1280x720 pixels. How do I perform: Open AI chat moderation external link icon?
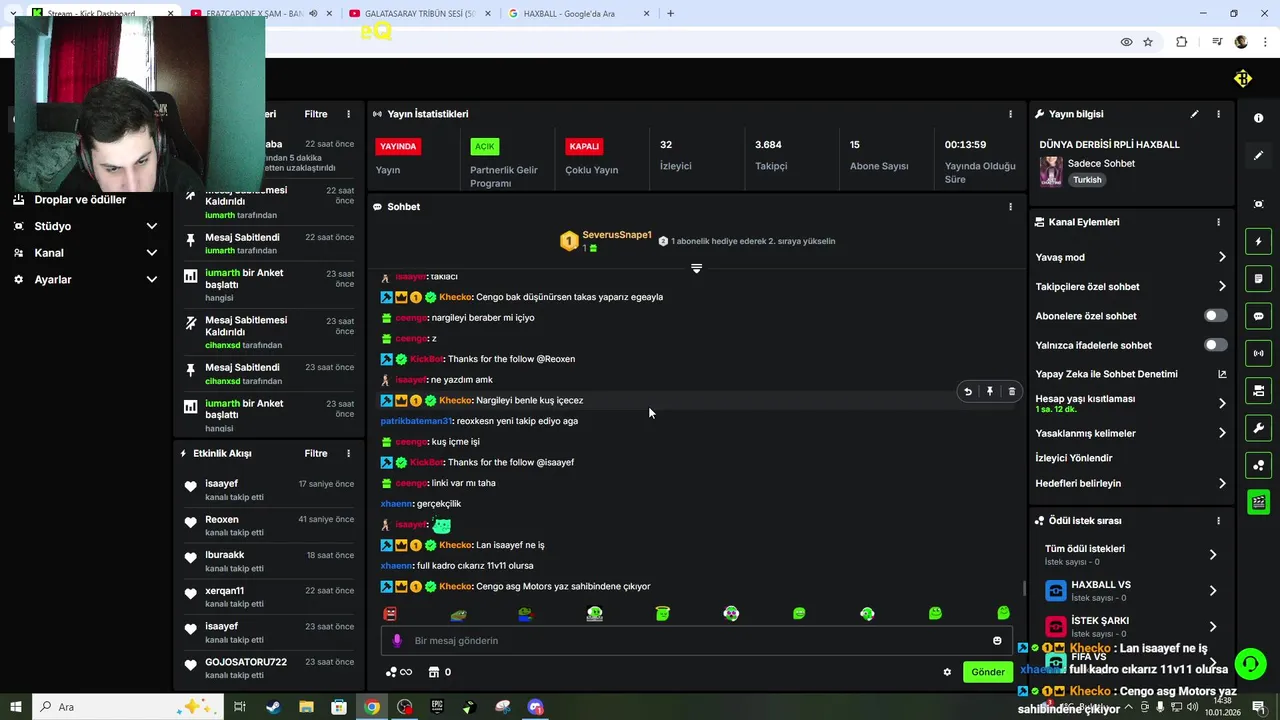point(1222,374)
